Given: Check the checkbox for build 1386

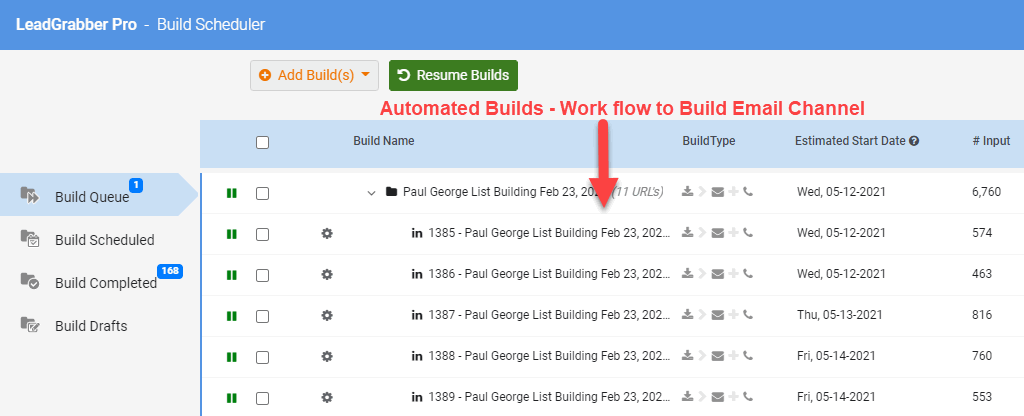Looking at the screenshot, I should tap(263, 276).
